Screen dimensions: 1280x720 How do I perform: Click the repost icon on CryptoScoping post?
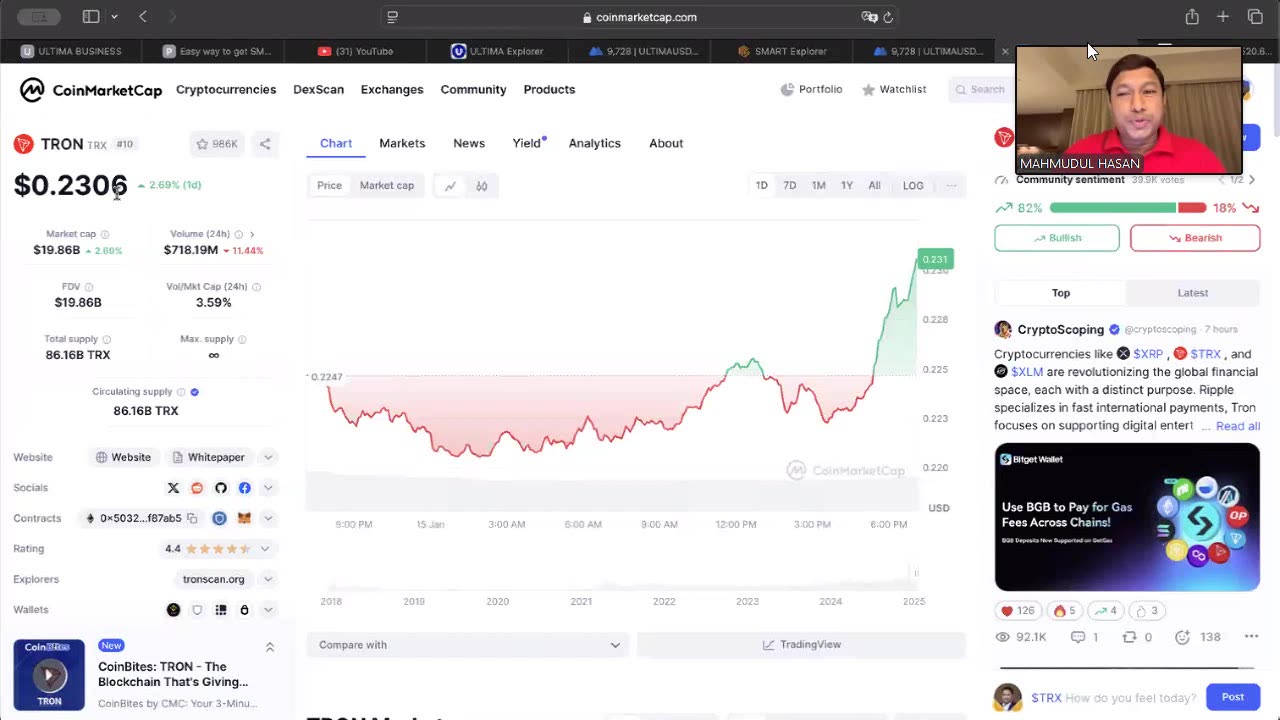click(1129, 637)
